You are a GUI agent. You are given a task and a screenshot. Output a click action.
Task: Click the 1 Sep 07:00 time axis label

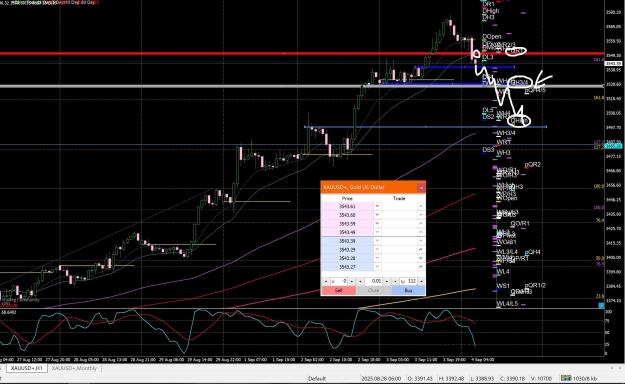[x=255, y=360]
